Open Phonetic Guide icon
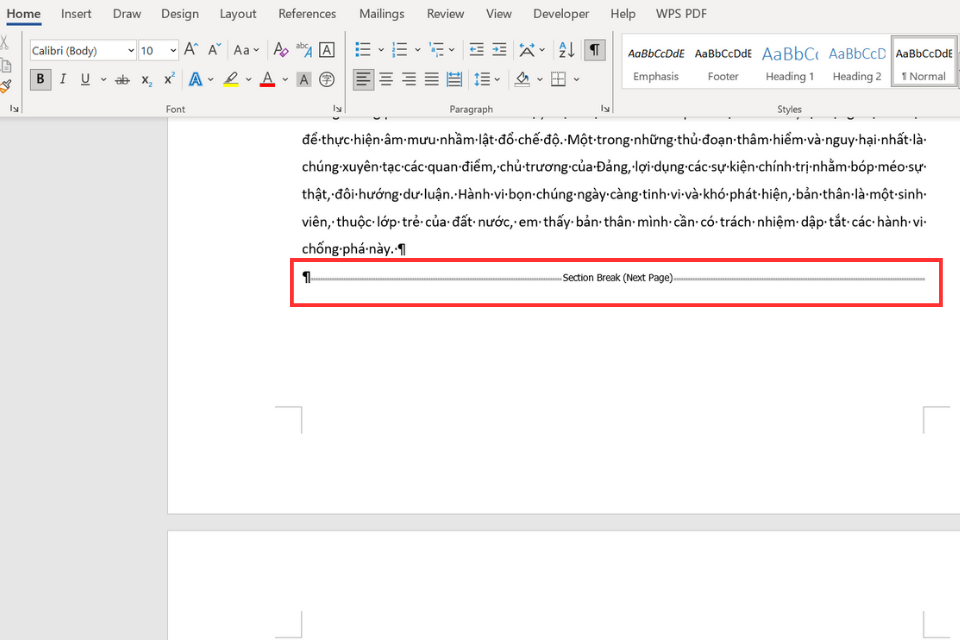The height and width of the screenshot is (640, 960). 304,50
